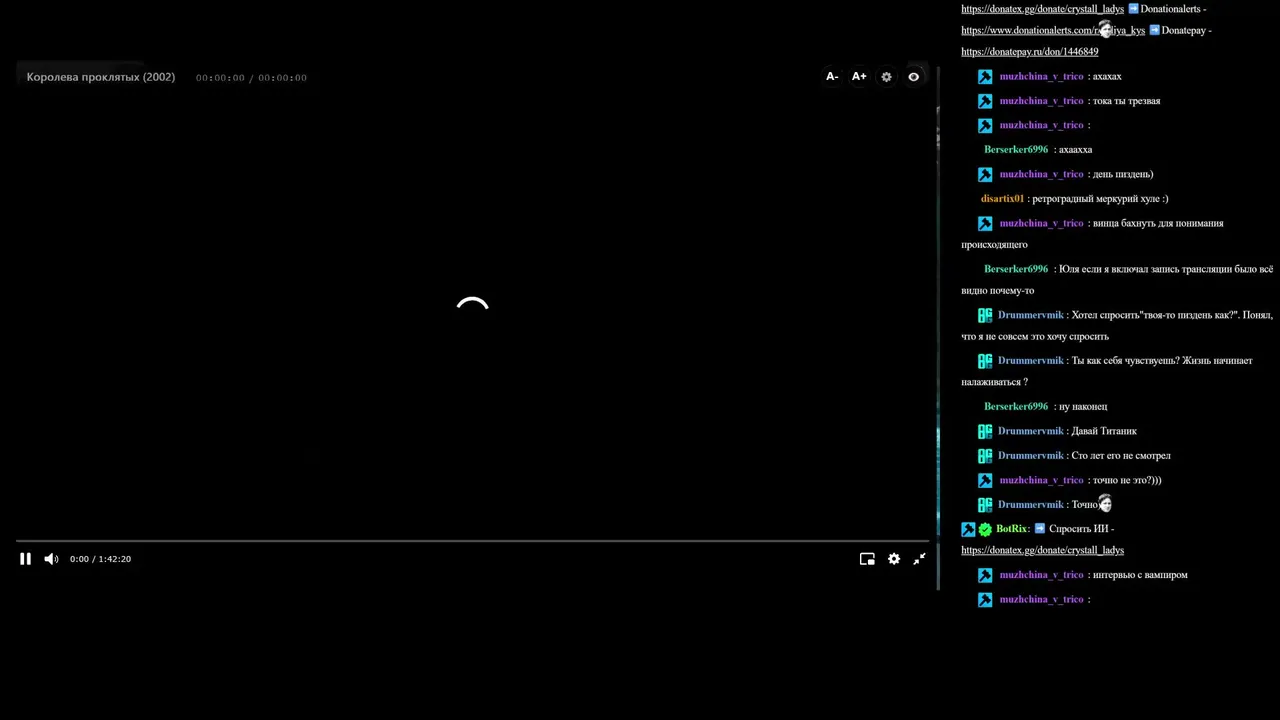Click Drummervmik name on 'Давай Титаник' message
This screenshot has height=720, width=1280.
point(1031,431)
